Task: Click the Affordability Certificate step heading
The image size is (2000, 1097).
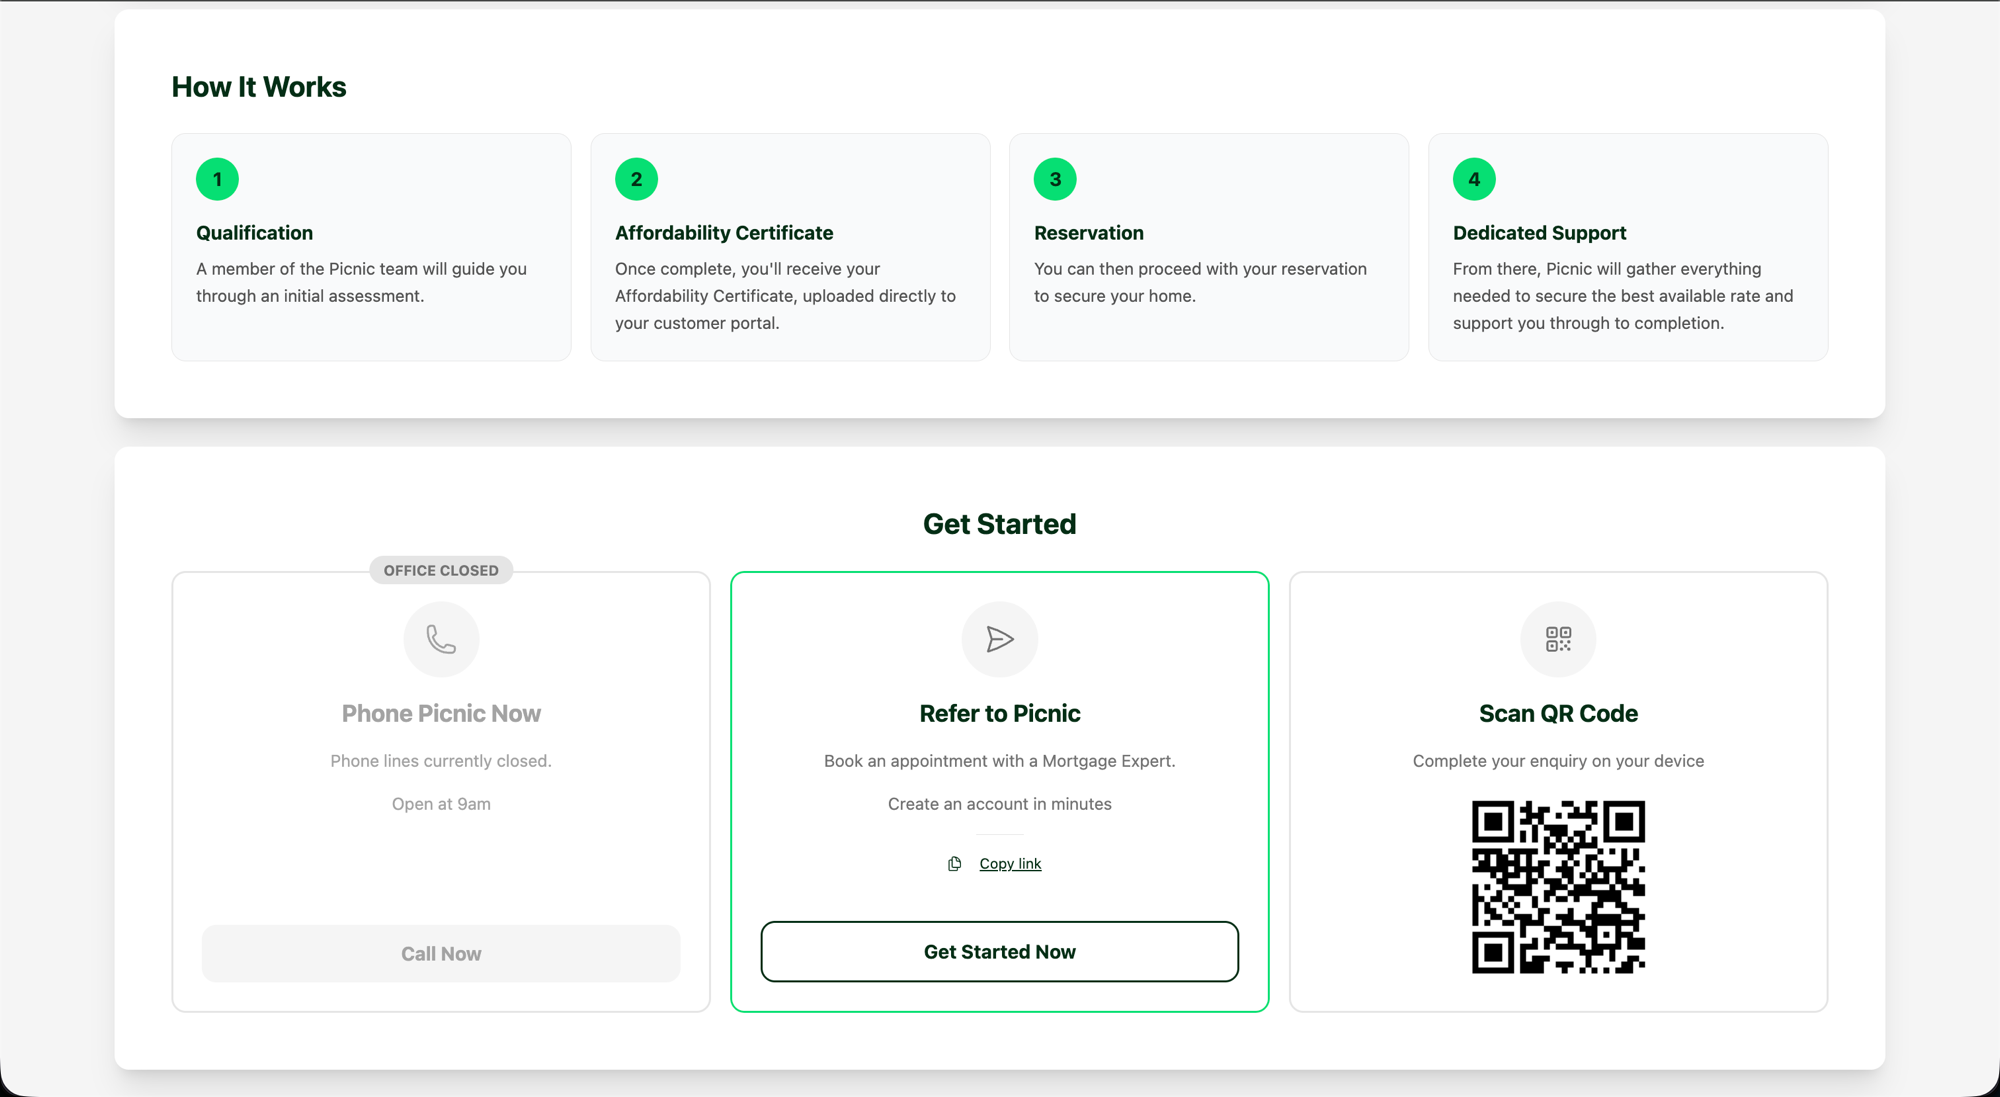Action: (x=724, y=233)
